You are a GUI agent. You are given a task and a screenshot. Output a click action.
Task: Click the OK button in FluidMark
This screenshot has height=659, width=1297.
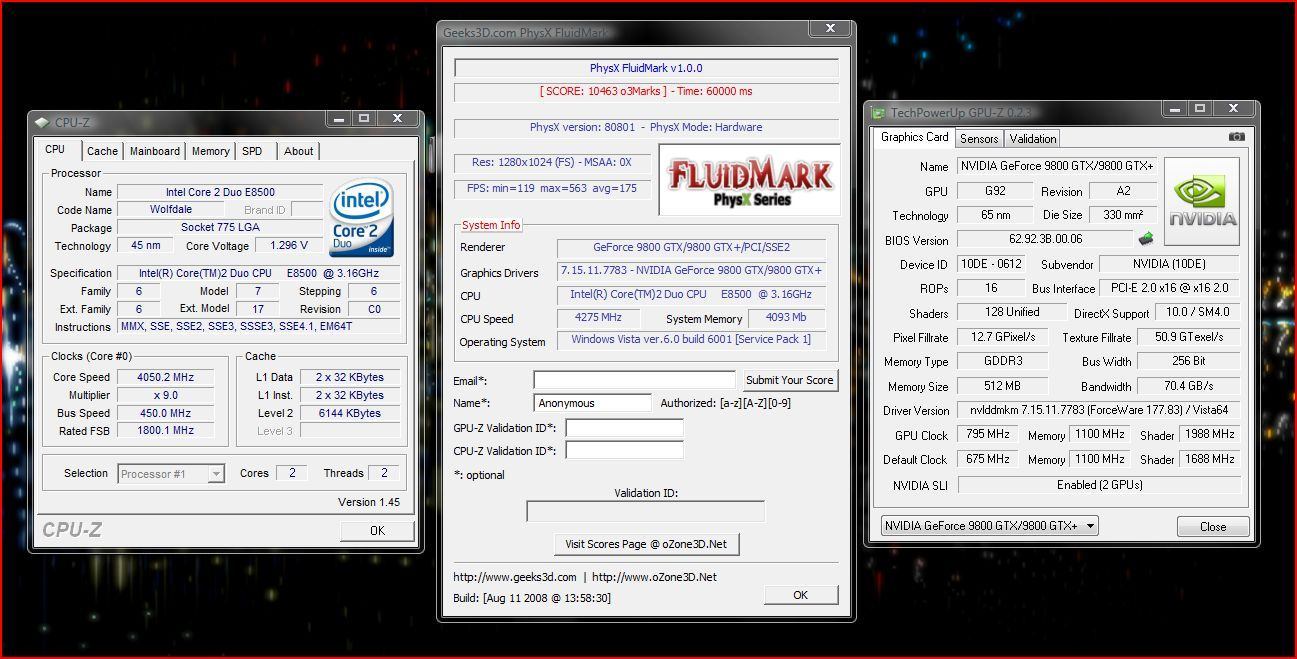point(800,595)
